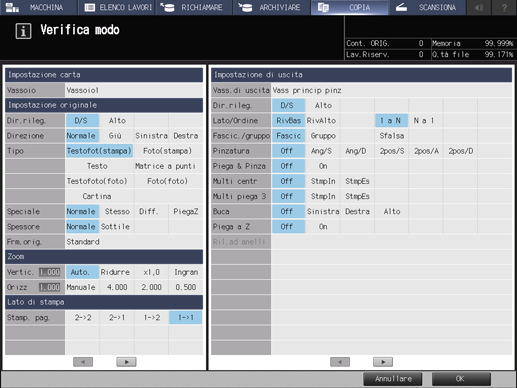Image resolution: width=517 pixels, height=388 pixels.
Task: Choose N a 1 output order
Action: coord(426,121)
